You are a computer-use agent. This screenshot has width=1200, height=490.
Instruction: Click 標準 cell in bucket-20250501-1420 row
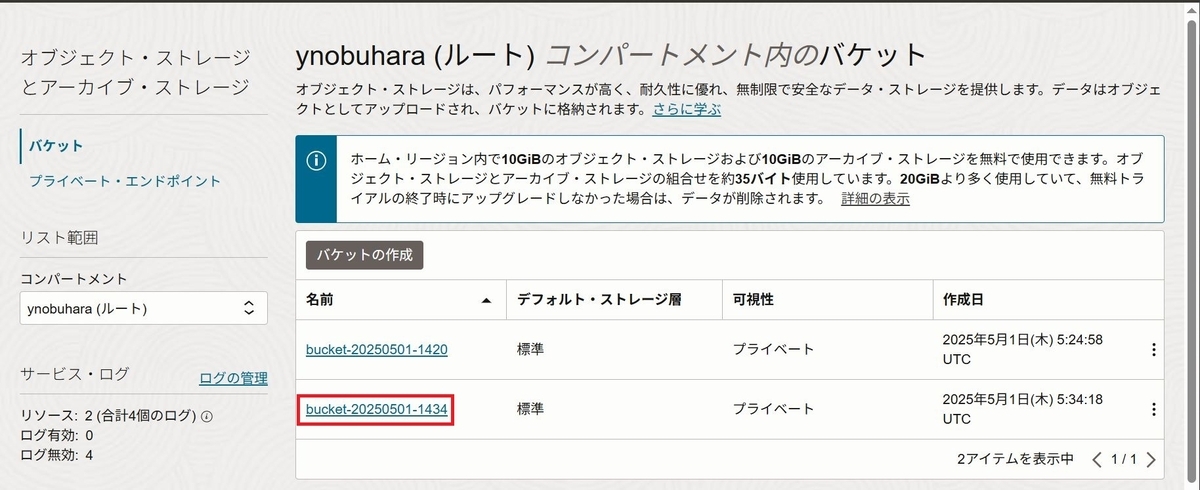click(531, 350)
